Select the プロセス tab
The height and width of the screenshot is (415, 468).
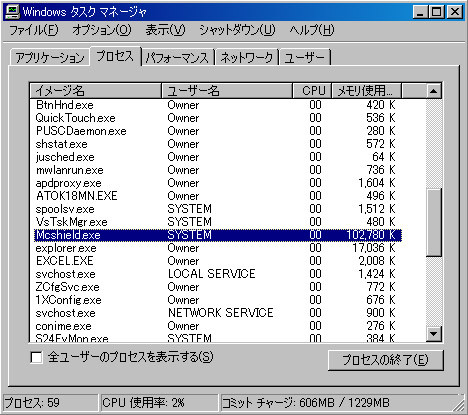click(x=115, y=56)
